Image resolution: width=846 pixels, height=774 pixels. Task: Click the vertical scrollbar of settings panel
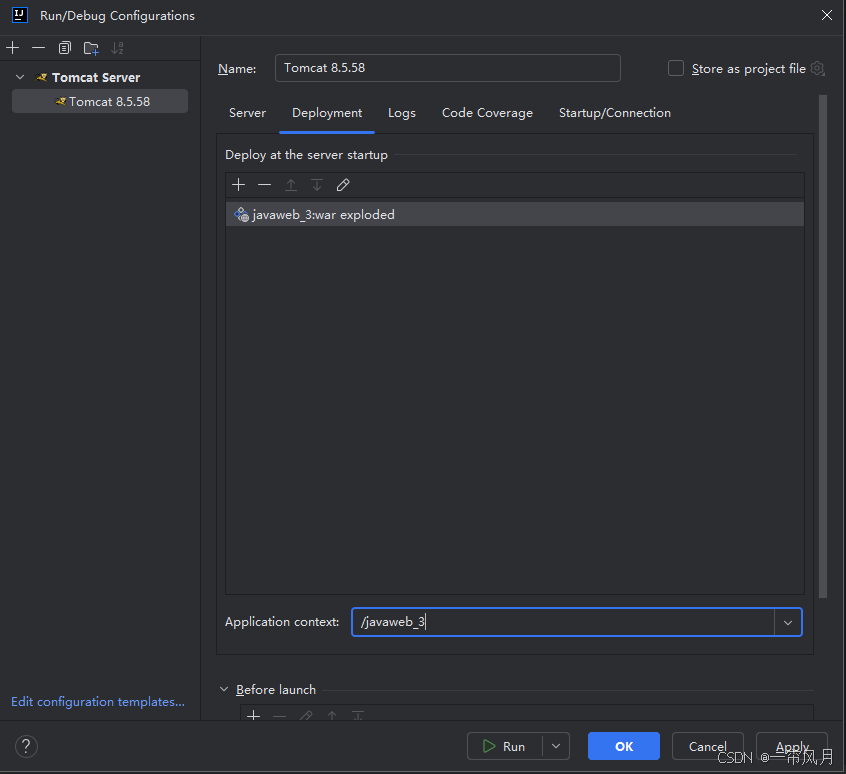coord(823,346)
